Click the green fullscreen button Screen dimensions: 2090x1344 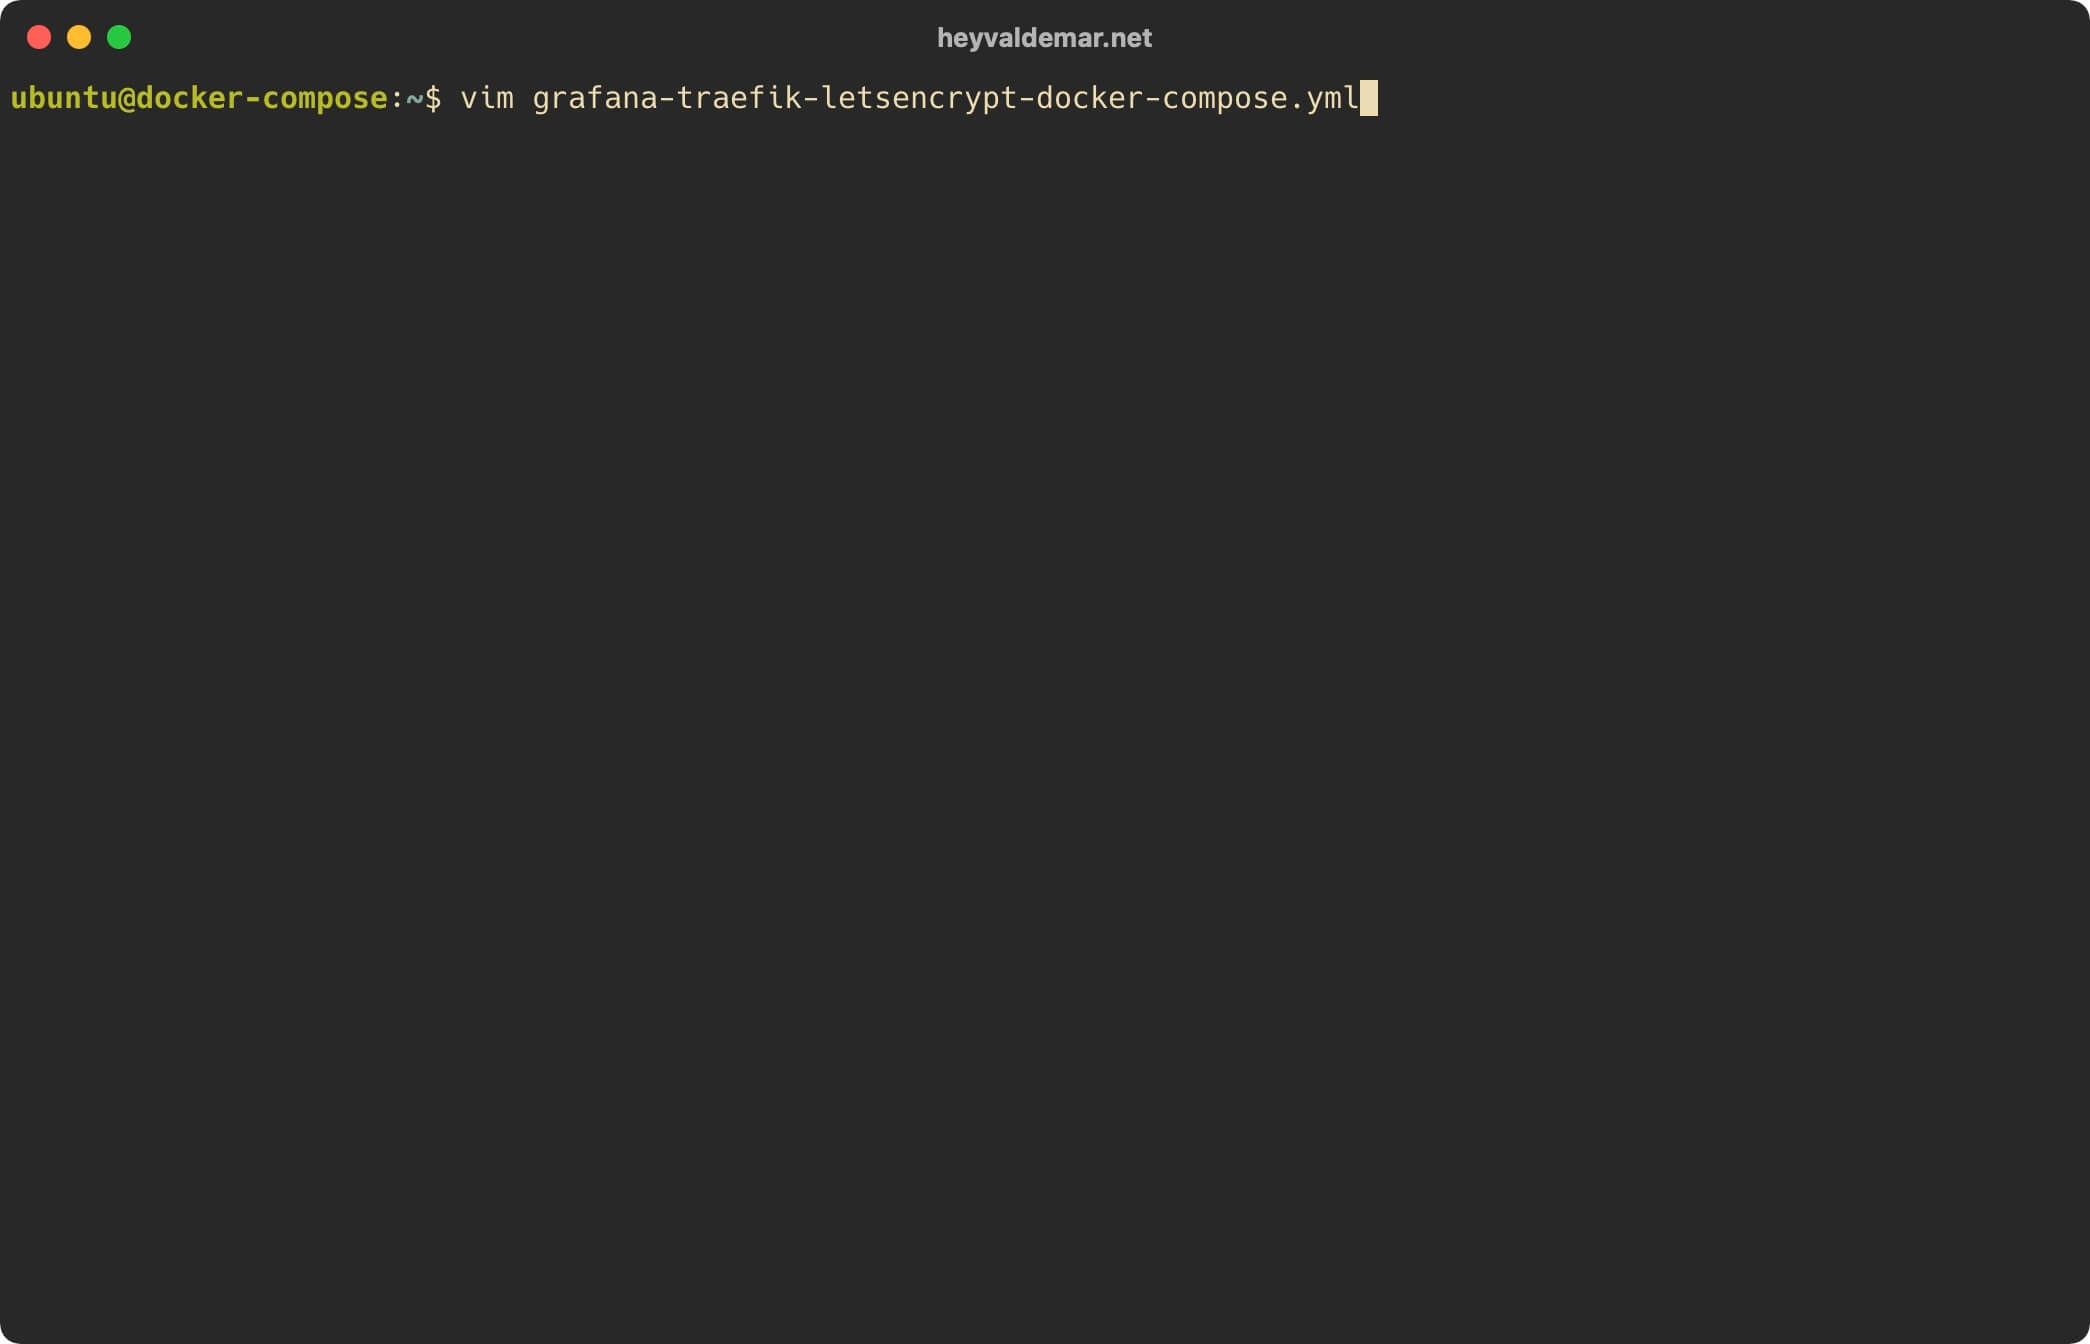coord(120,35)
